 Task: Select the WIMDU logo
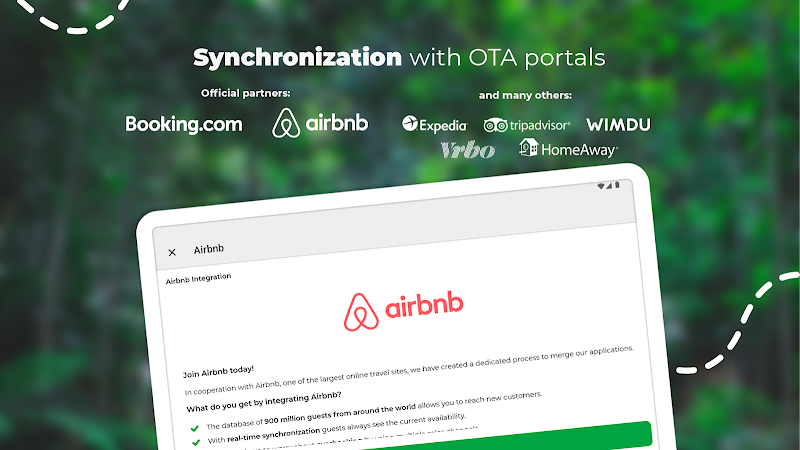tap(618, 124)
